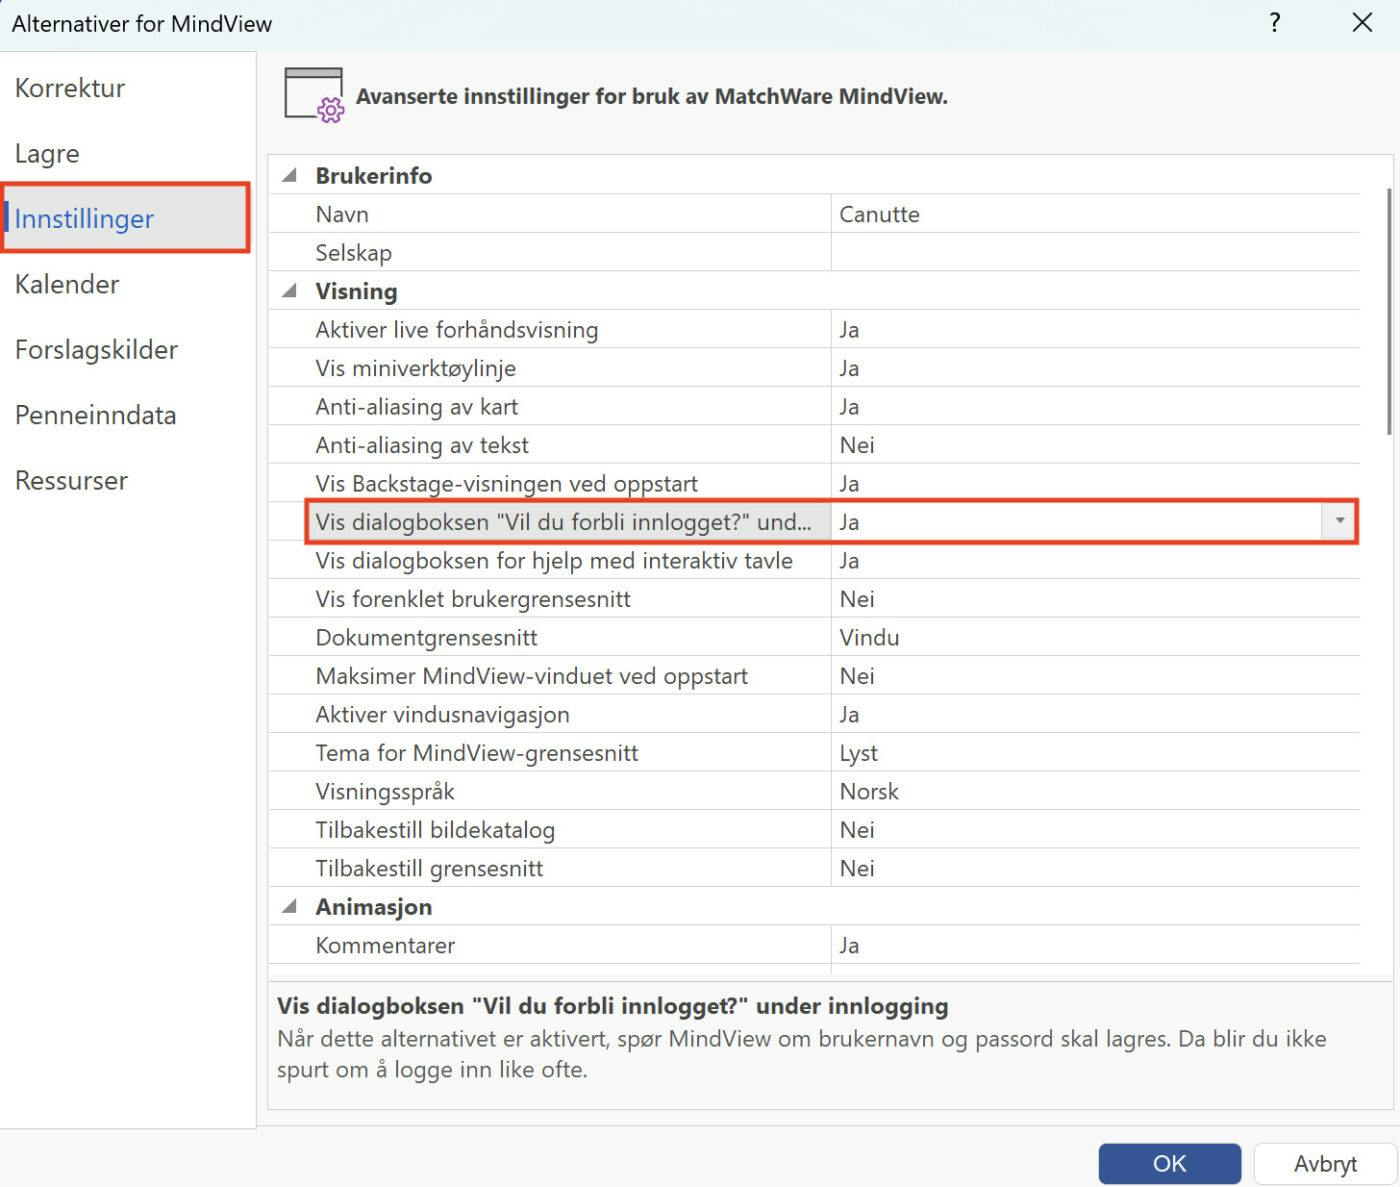This screenshot has width=1400, height=1187.
Task: Collapse the Visning section
Action: point(290,291)
